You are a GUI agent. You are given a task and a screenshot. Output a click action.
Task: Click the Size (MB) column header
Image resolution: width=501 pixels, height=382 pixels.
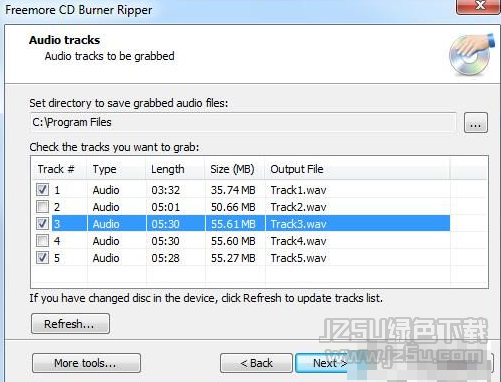[235, 169]
